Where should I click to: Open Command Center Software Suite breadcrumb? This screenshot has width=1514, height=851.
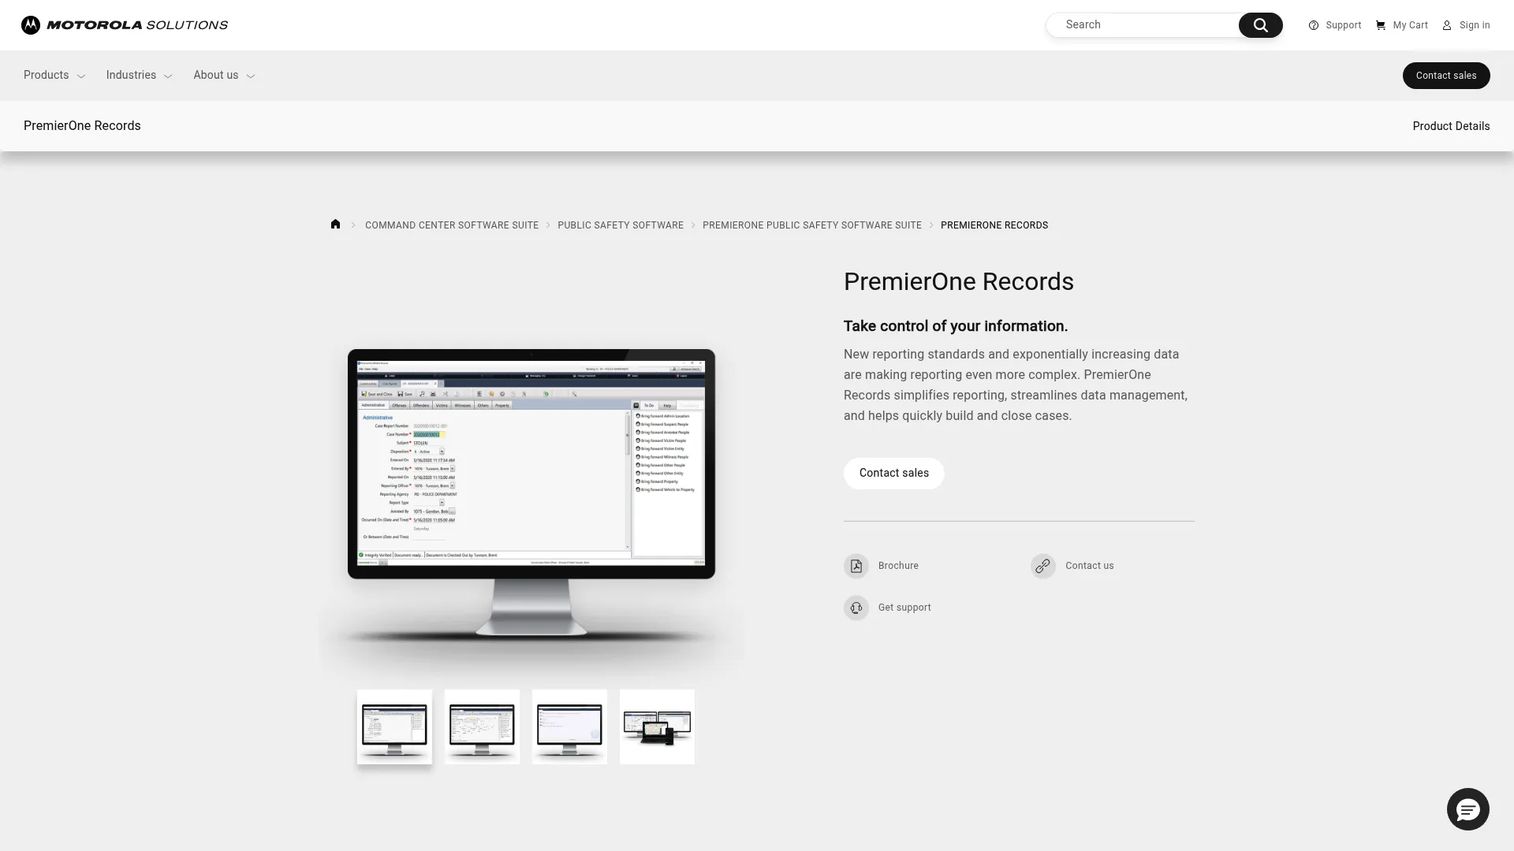tap(452, 225)
